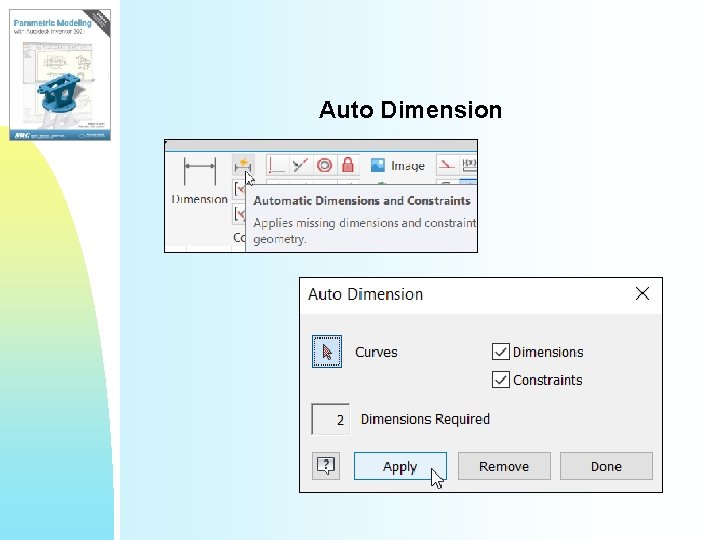
Task: Click the Dimension tool in the ribbon
Action: [199, 181]
